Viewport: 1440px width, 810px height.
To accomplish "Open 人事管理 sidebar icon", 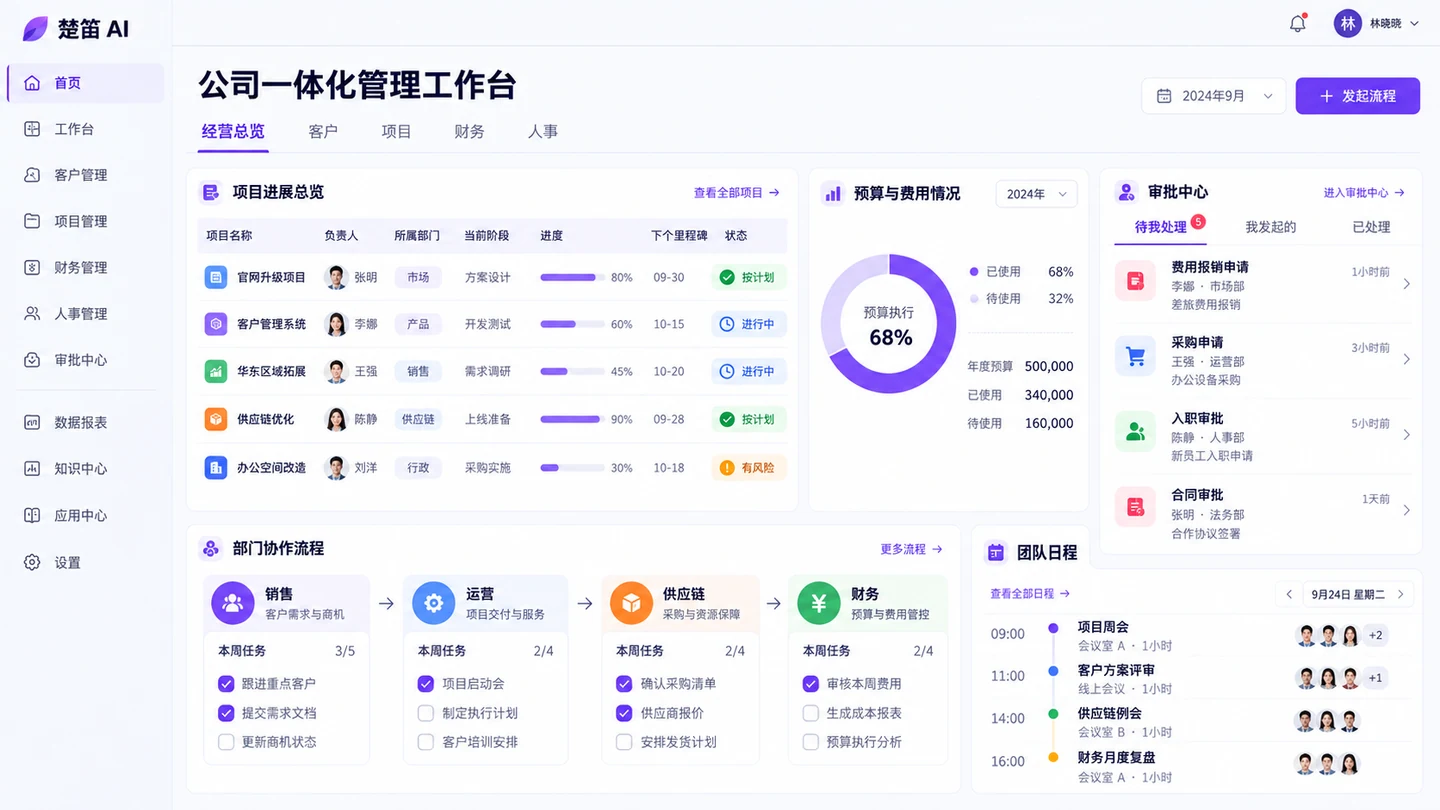I will click(32, 313).
